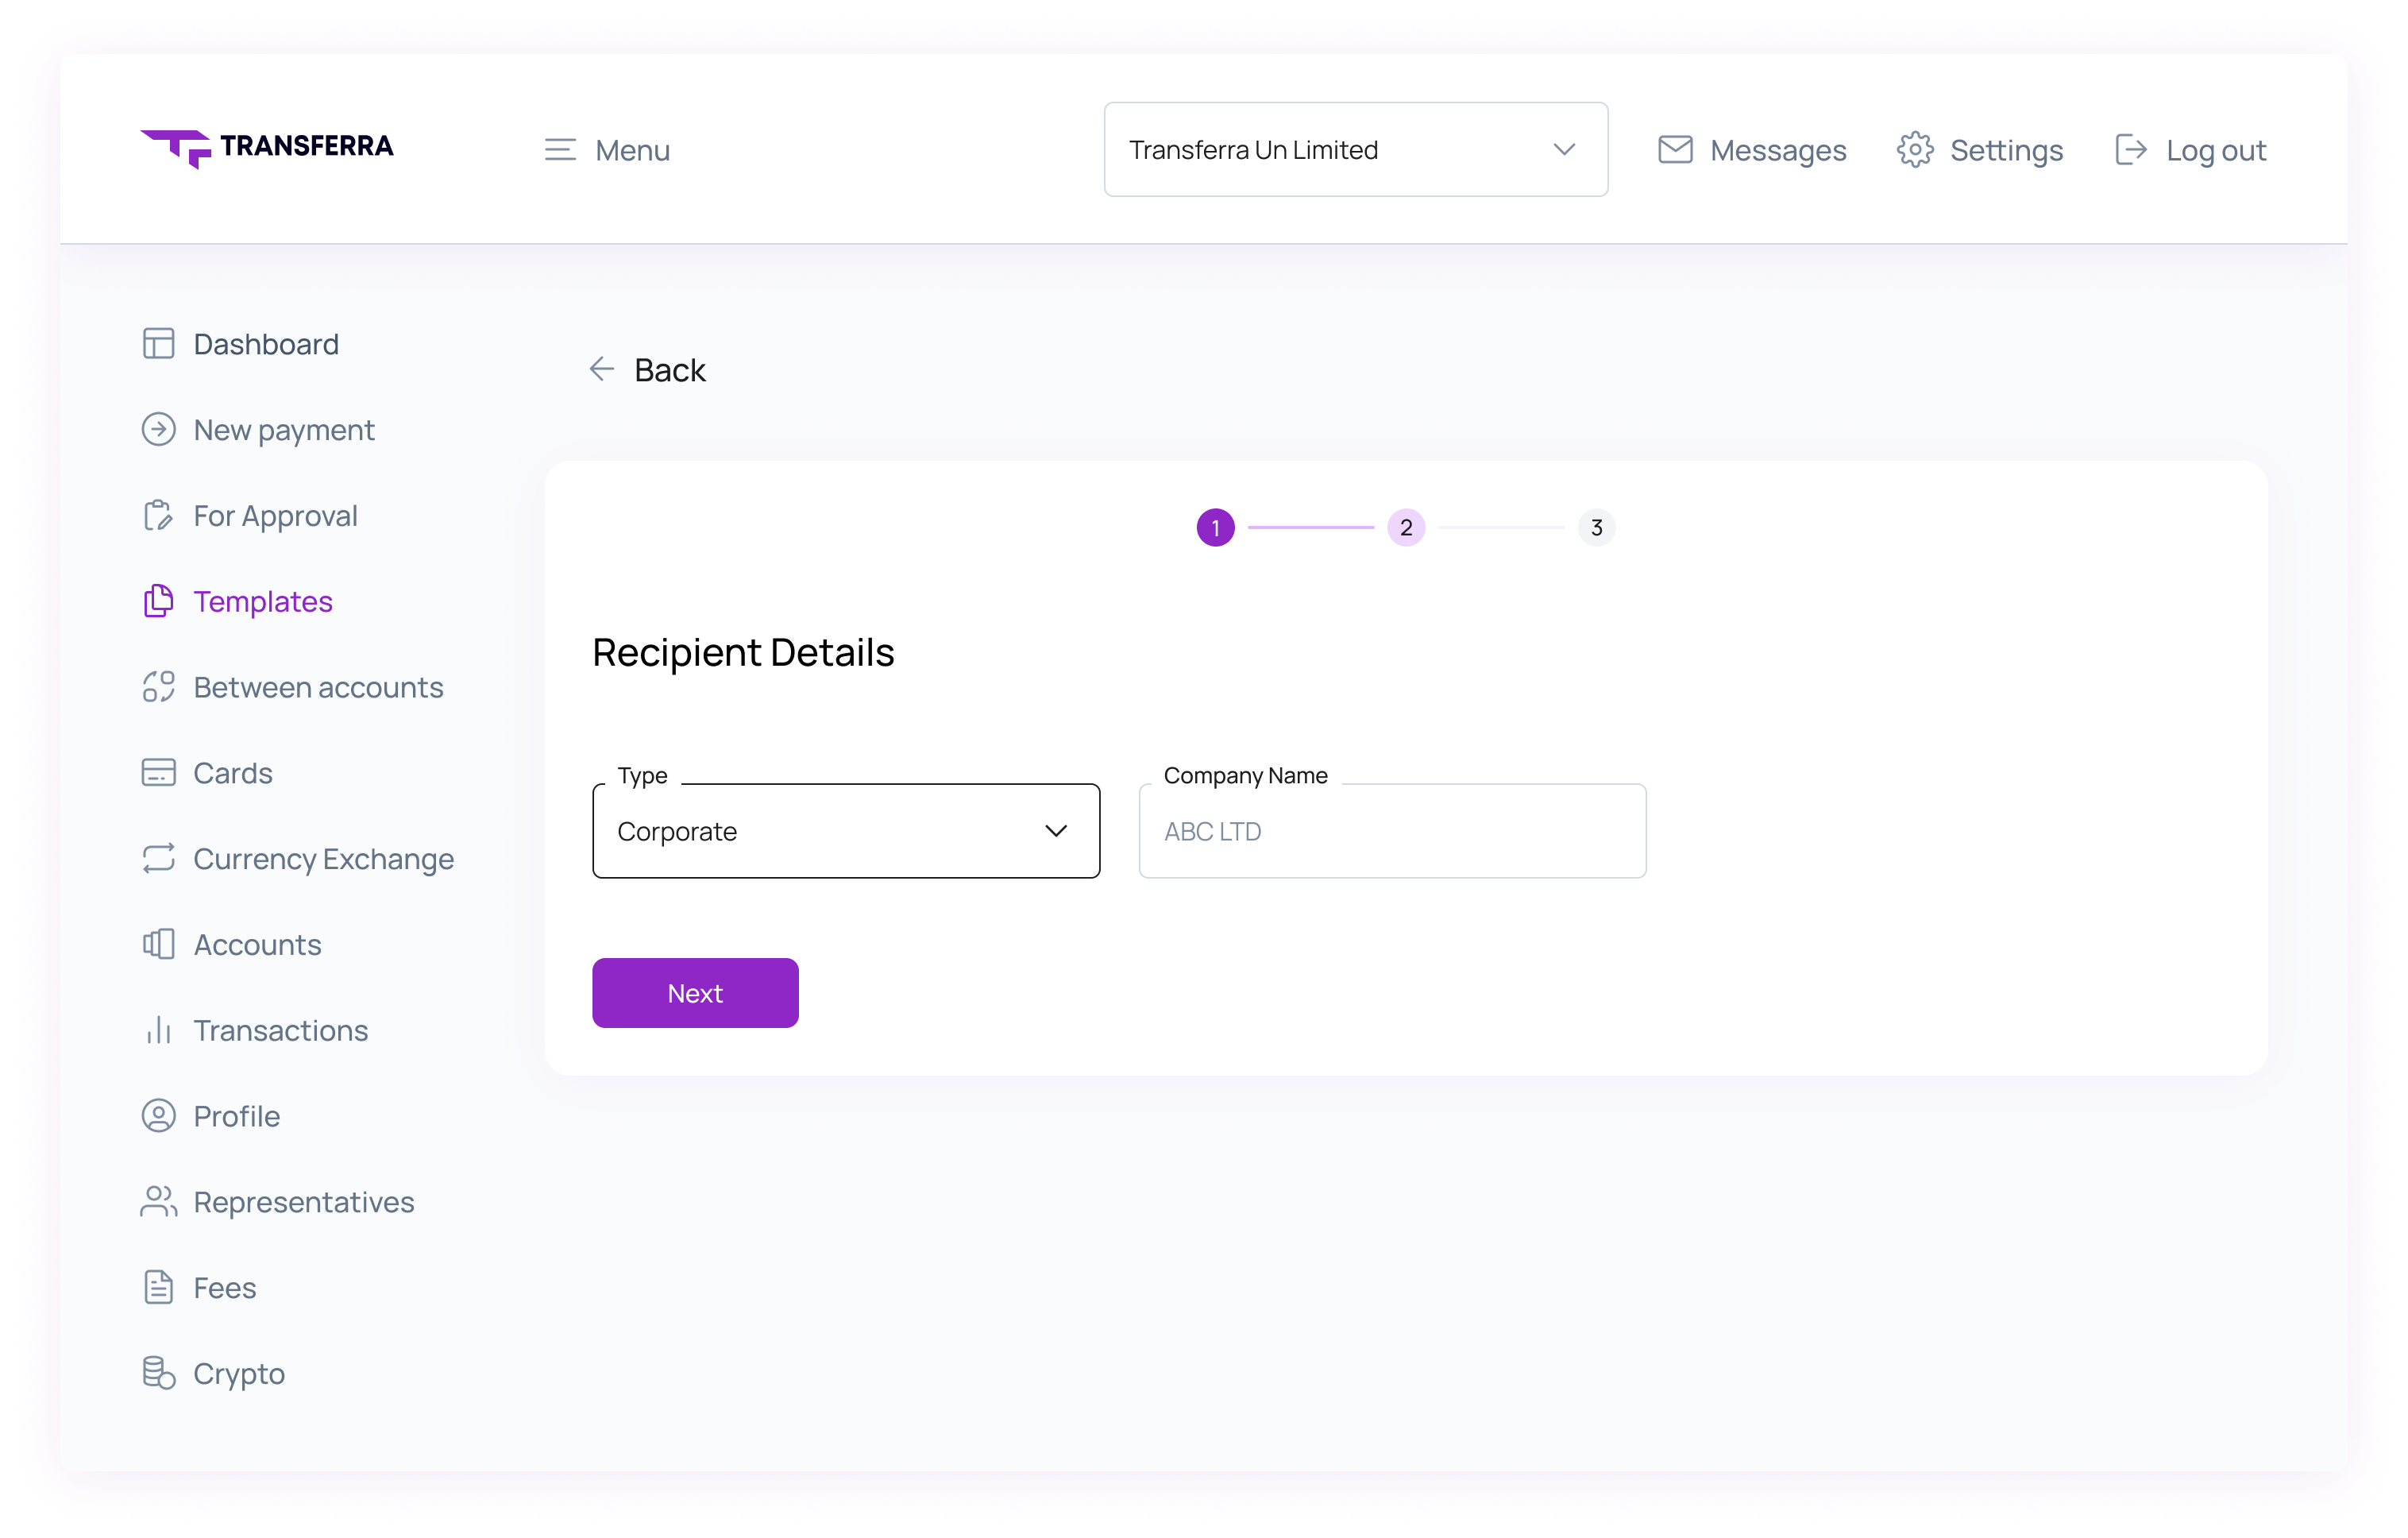The height and width of the screenshot is (1538, 2408).
Task: Click the Settings gear icon
Action: coord(1915,150)
